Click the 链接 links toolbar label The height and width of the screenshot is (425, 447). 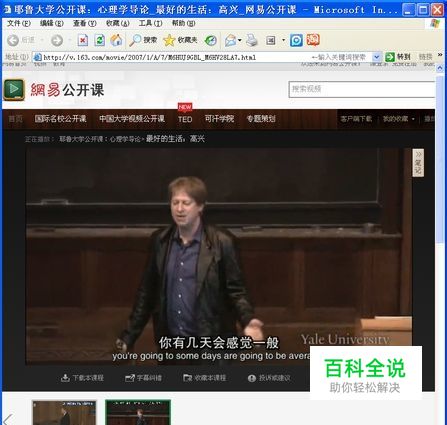point(425,57)
